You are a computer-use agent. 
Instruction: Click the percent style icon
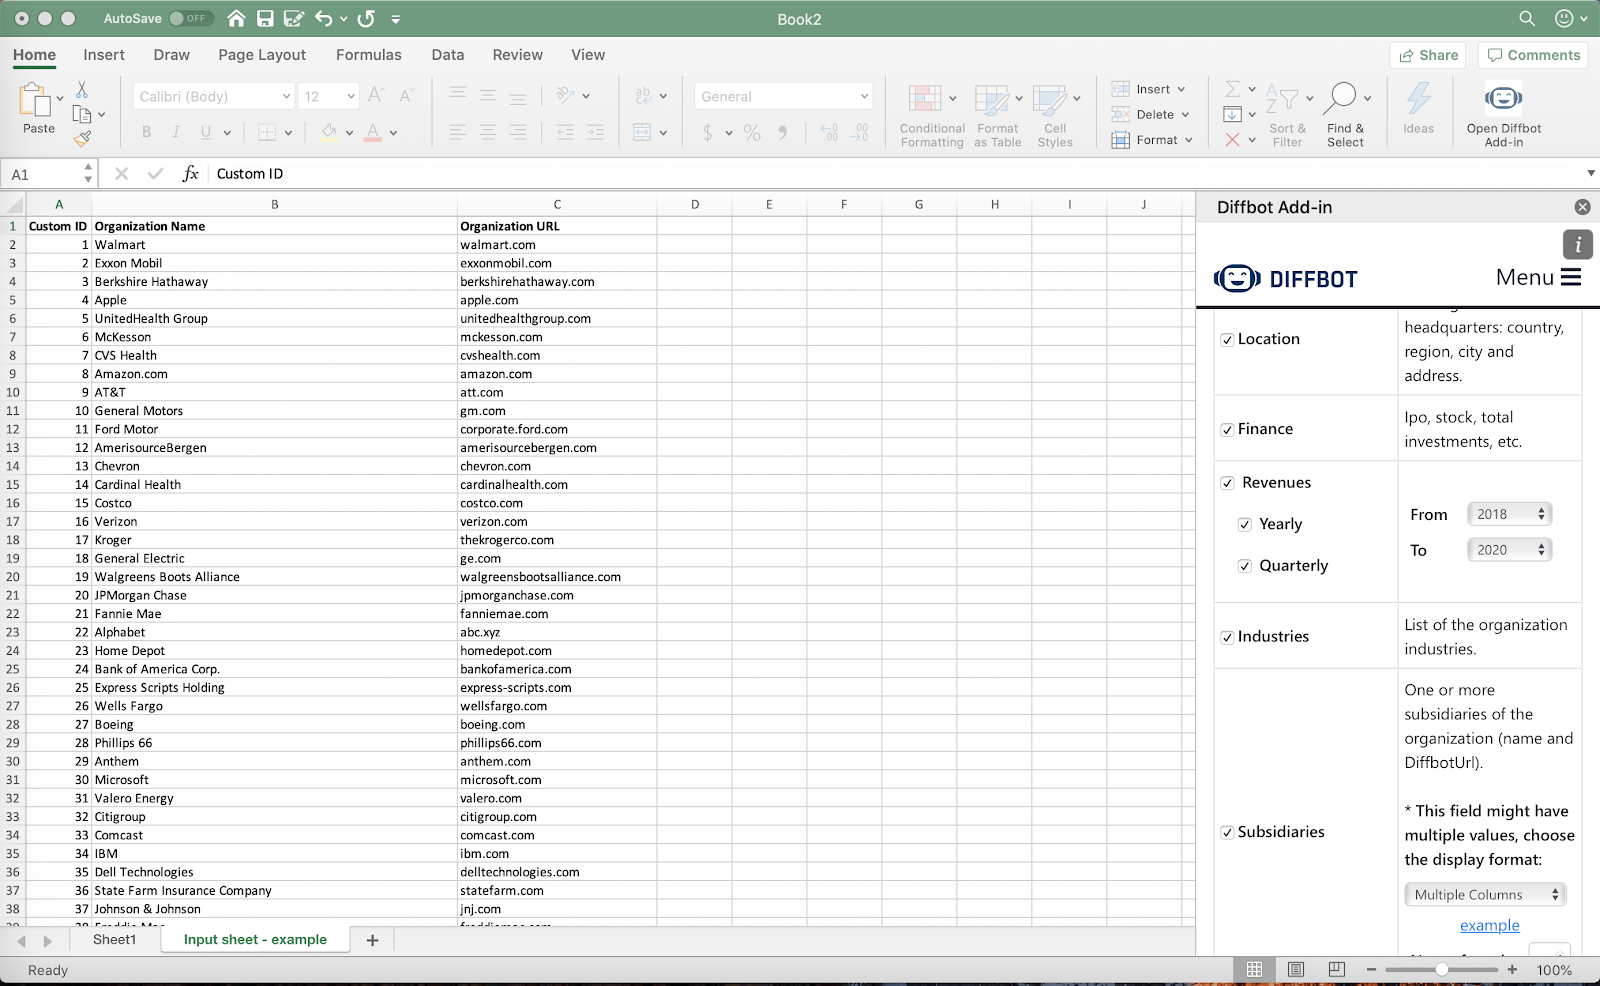[752, 132]
